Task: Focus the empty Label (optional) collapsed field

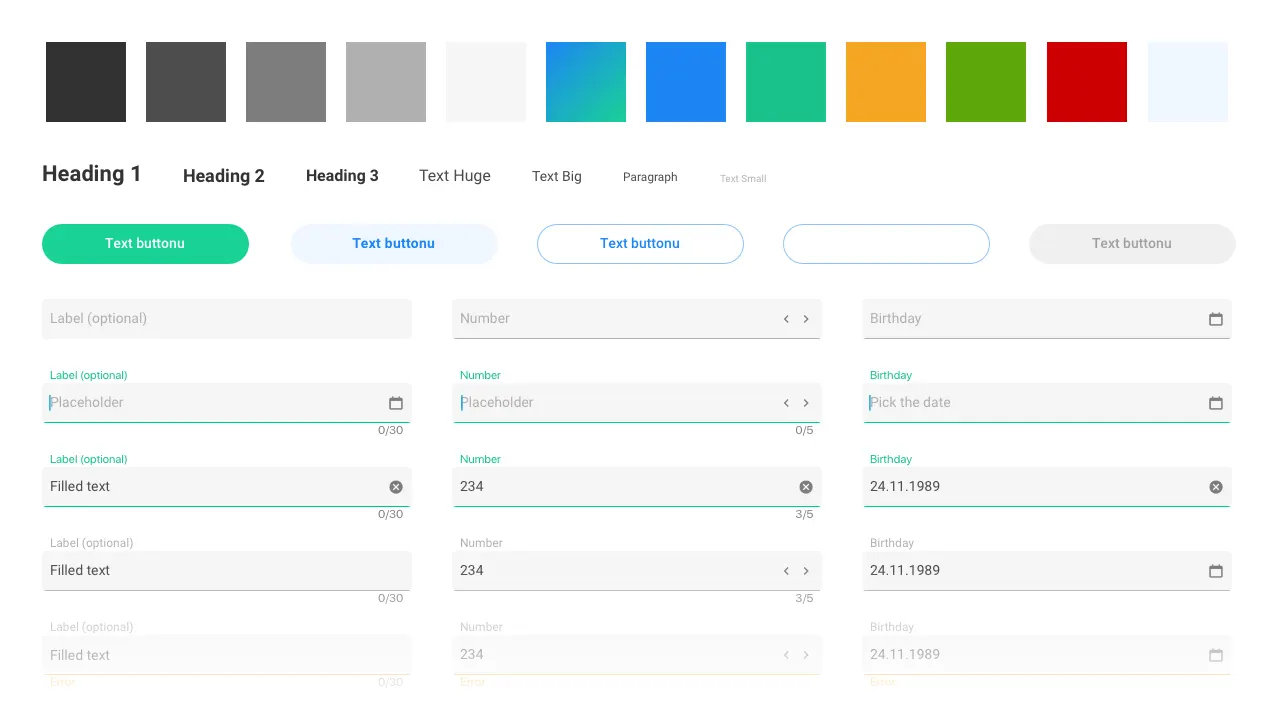Action: [227, 319]
